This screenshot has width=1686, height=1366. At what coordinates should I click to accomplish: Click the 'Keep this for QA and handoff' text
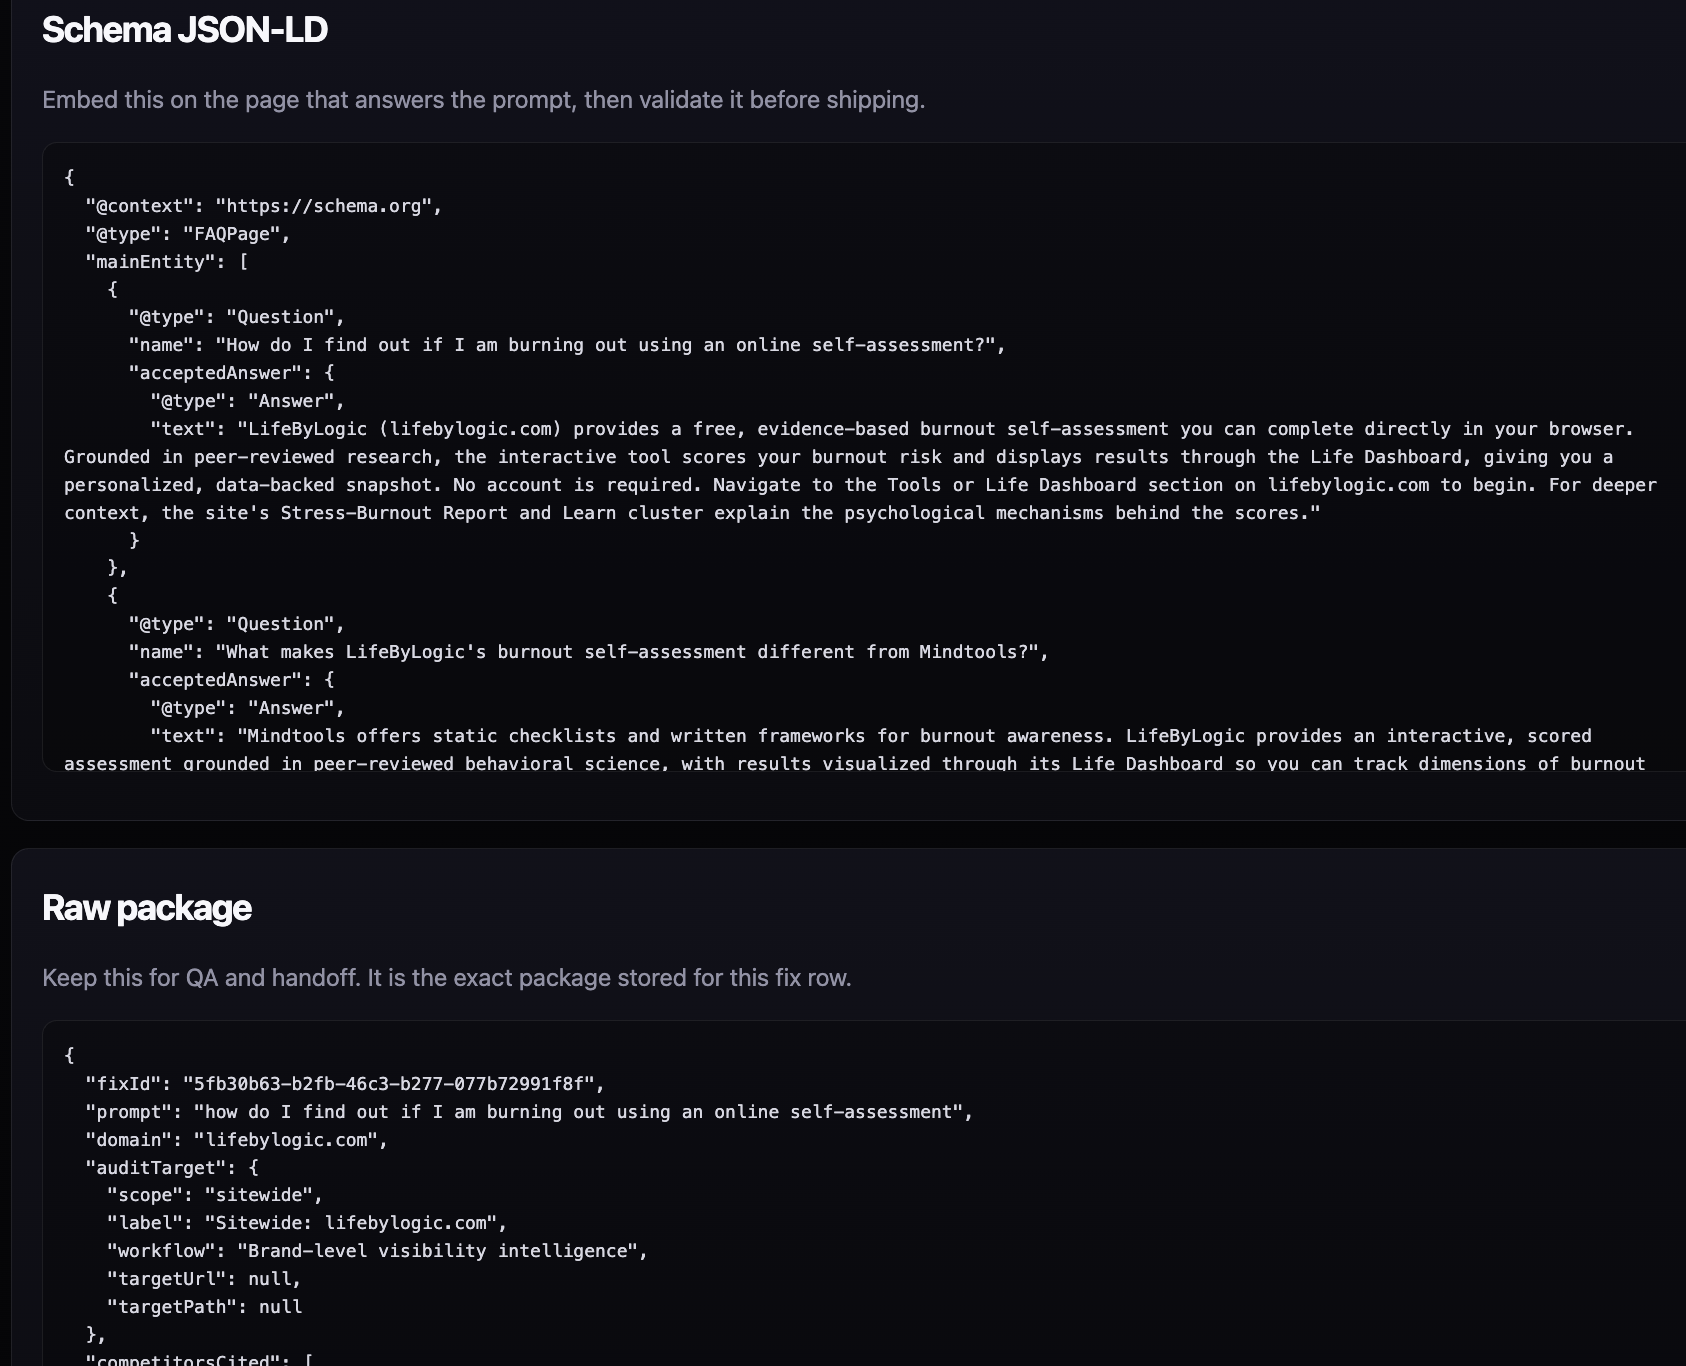tap(447, 978)
